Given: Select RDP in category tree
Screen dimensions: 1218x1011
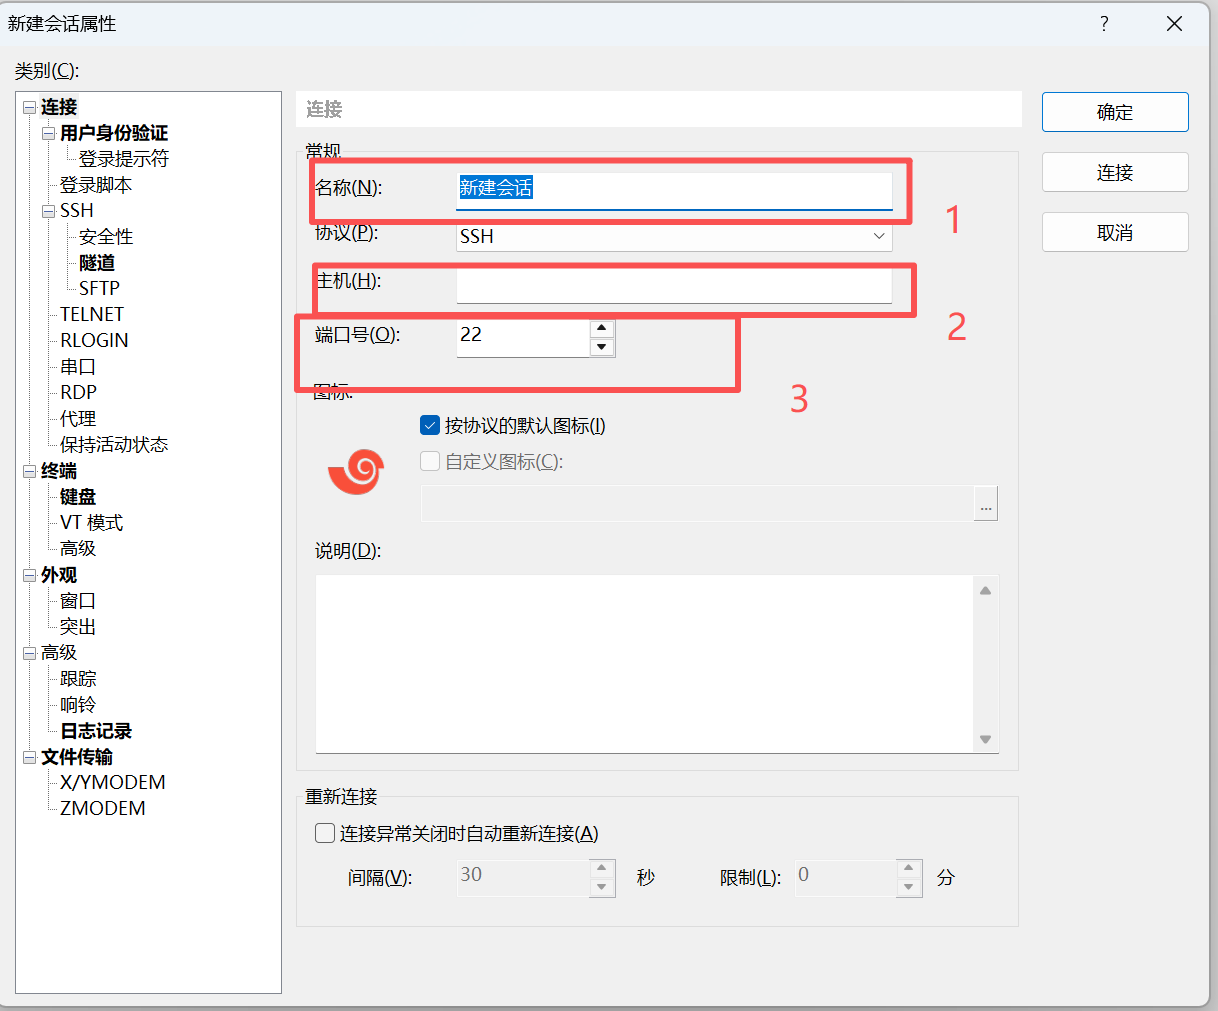Looking at the screenshot, I should [78, 392].
